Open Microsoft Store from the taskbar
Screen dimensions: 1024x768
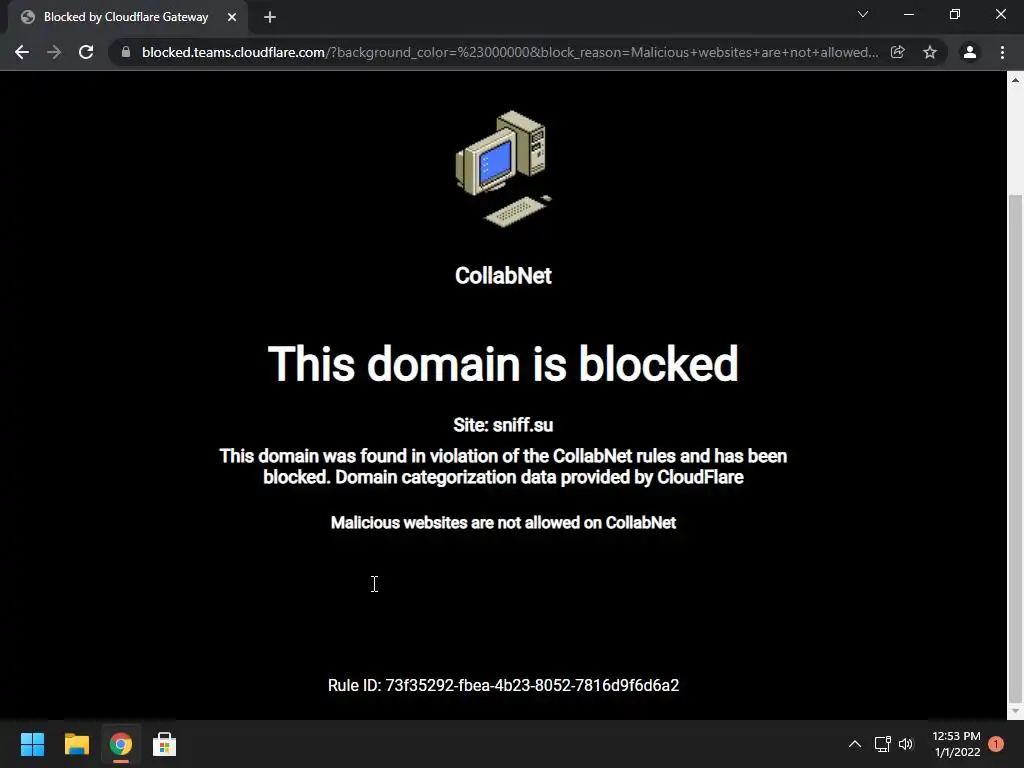pyautogui.click(x=164, y=744)
